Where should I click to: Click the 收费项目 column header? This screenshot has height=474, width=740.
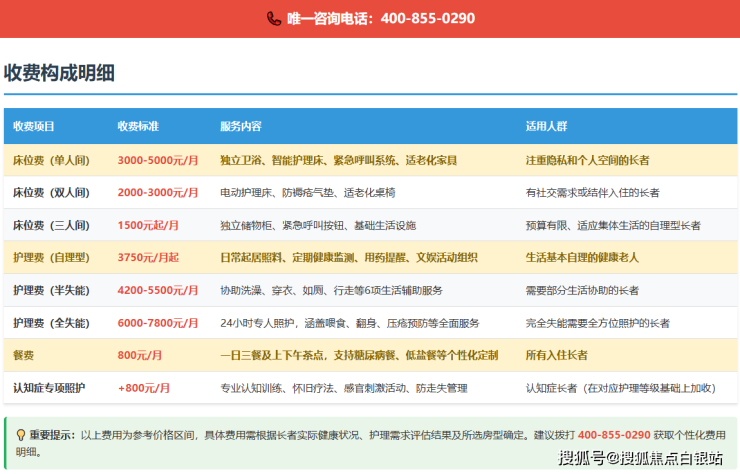point(34,127)
